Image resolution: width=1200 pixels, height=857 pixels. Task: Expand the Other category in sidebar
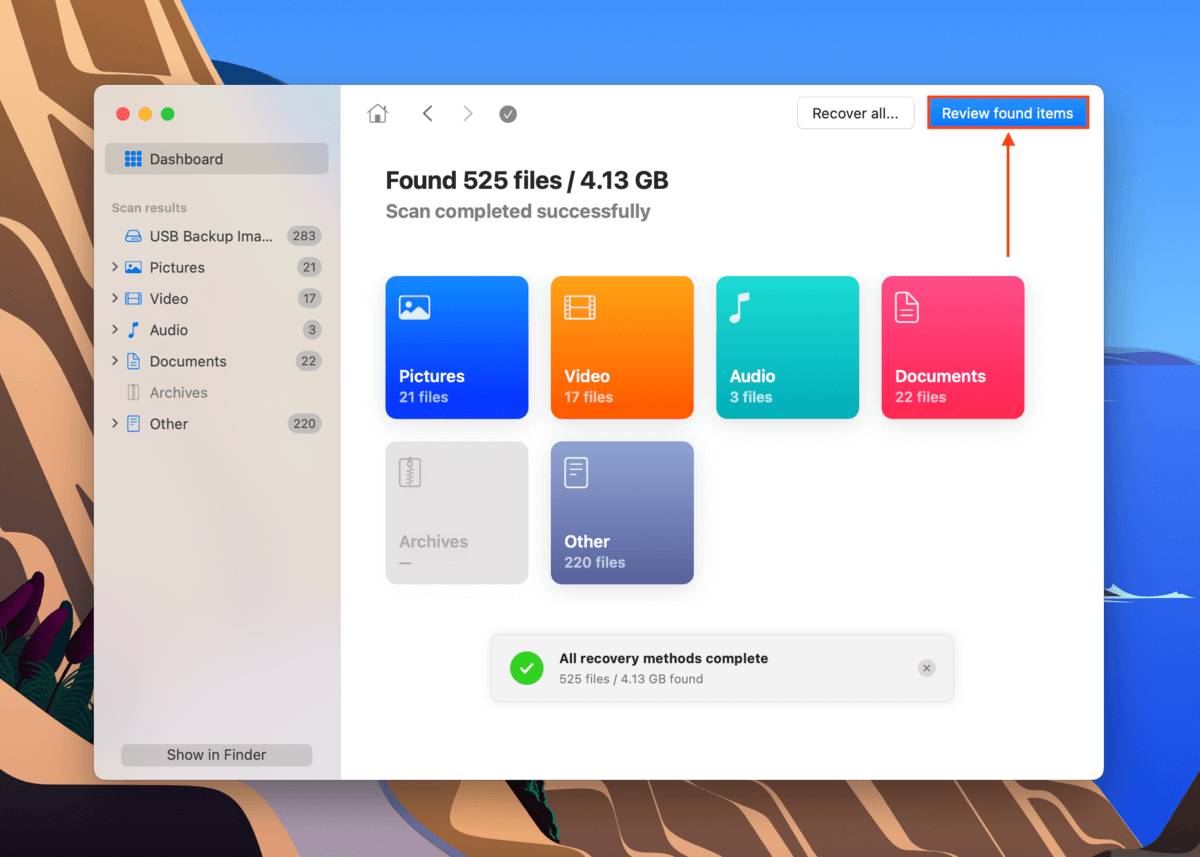(114, 424)
